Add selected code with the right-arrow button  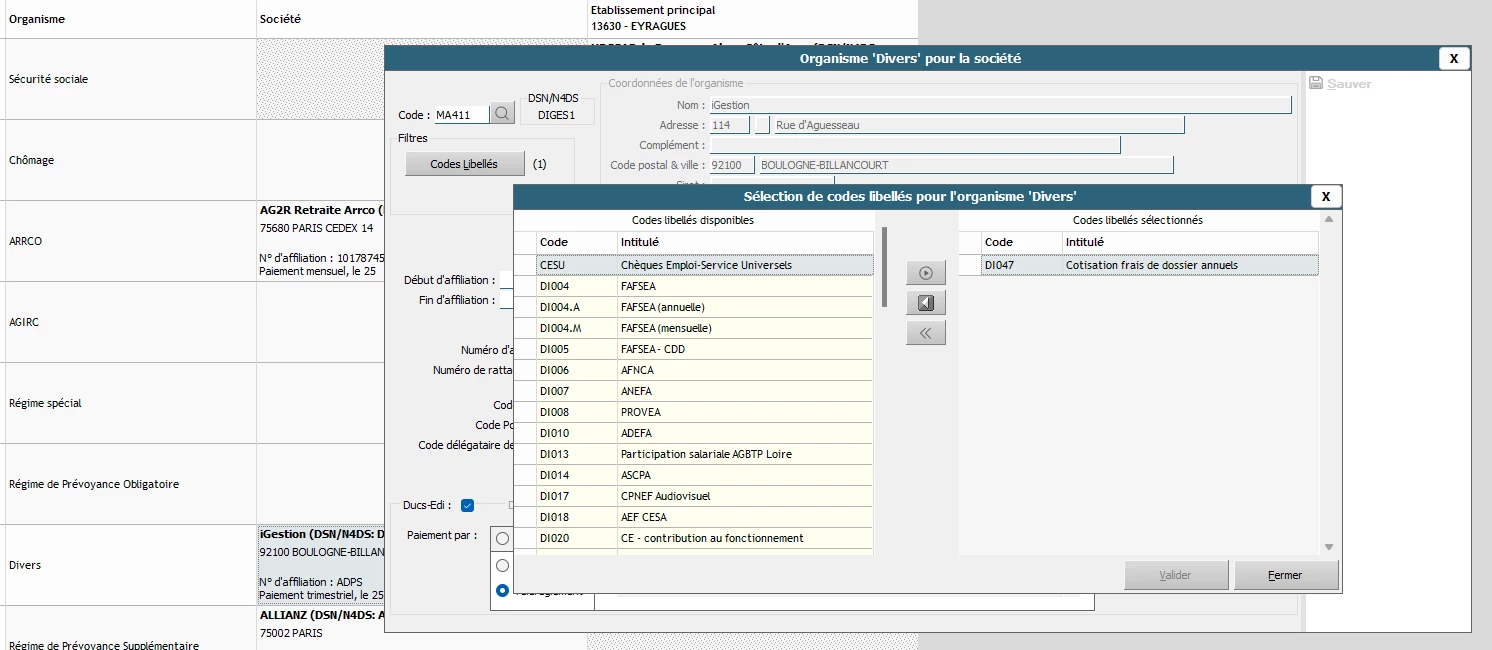point(926,273)
